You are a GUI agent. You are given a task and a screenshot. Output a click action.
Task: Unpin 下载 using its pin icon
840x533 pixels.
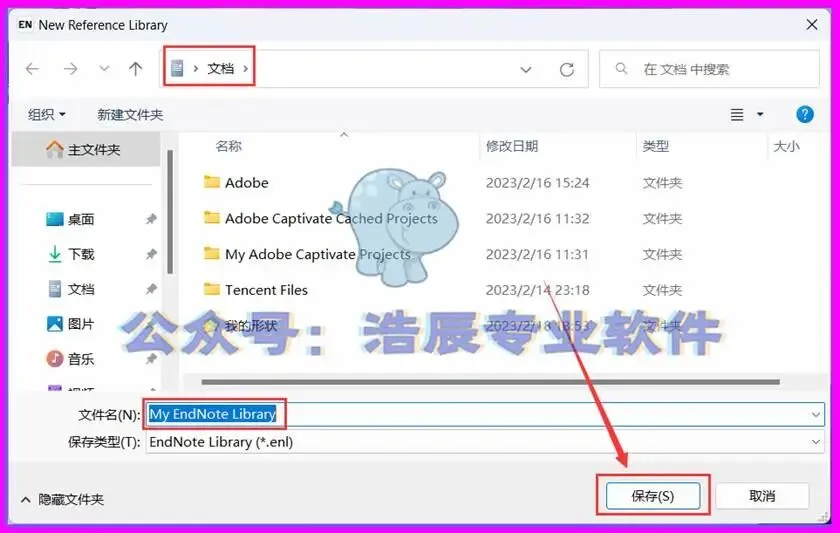[x=151, y=254]
